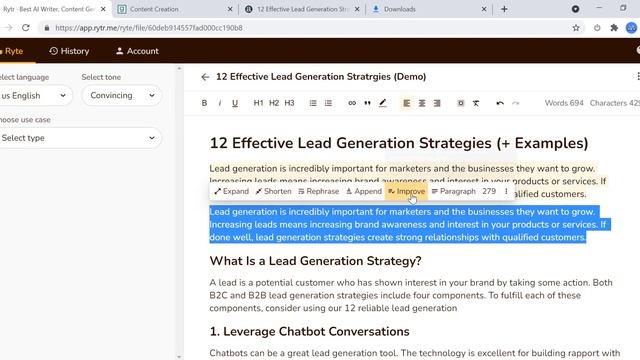
Task: Toggle bold formatting in editor toolbar
Action: (204, 103)
